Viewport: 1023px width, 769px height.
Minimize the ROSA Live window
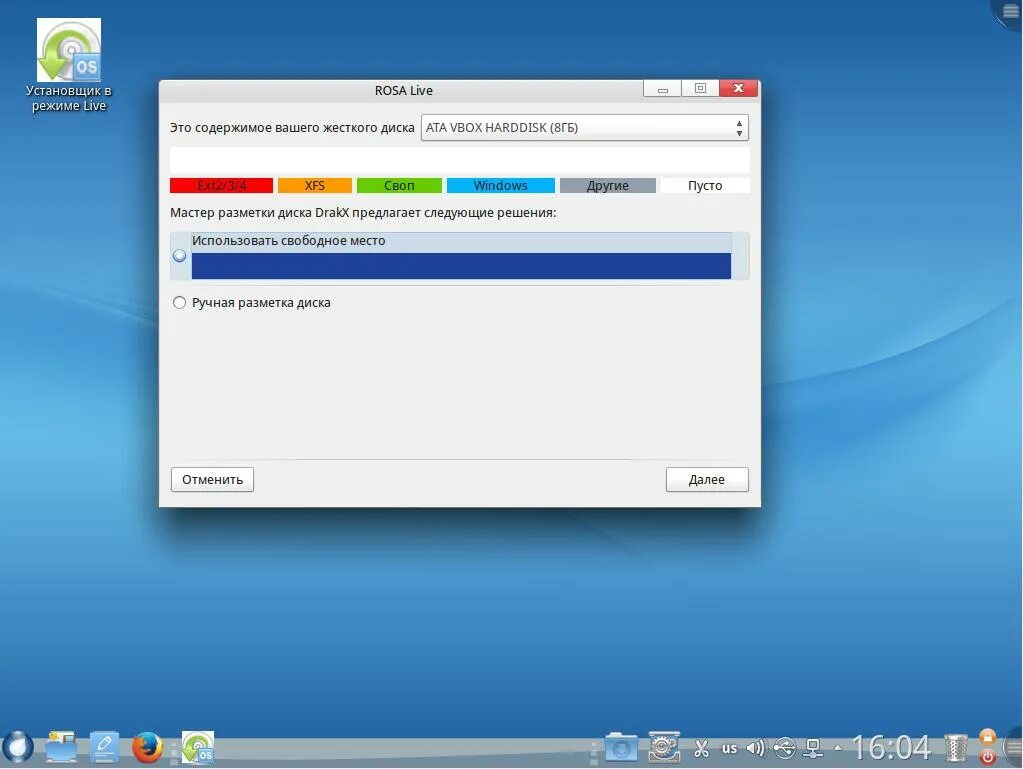click(662, 89)
